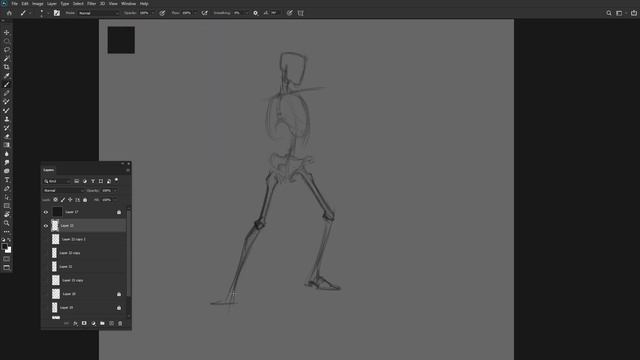This screenshot has width=640, height=360.
Task: Enable airbrush build-up effect
Action: click(x=204, y=13)
